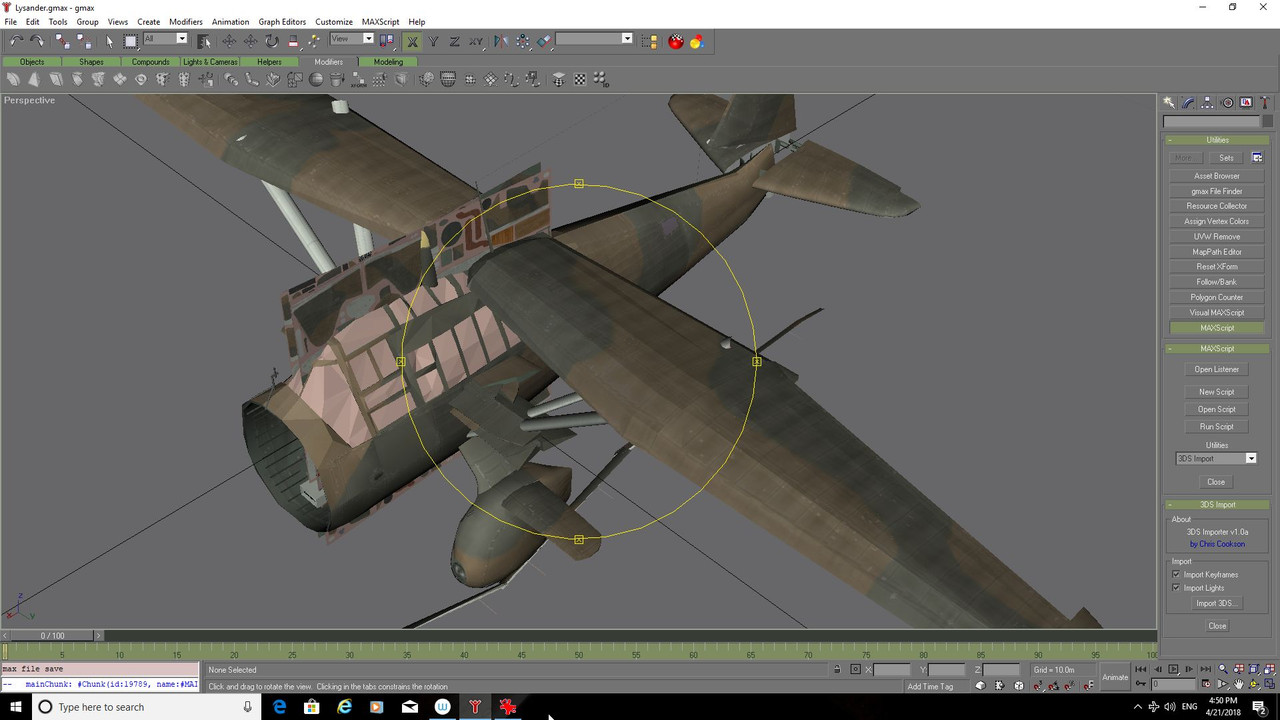Click the Play Animation button
This screenshot has height=720, width=1280.
pos(1173,669)
